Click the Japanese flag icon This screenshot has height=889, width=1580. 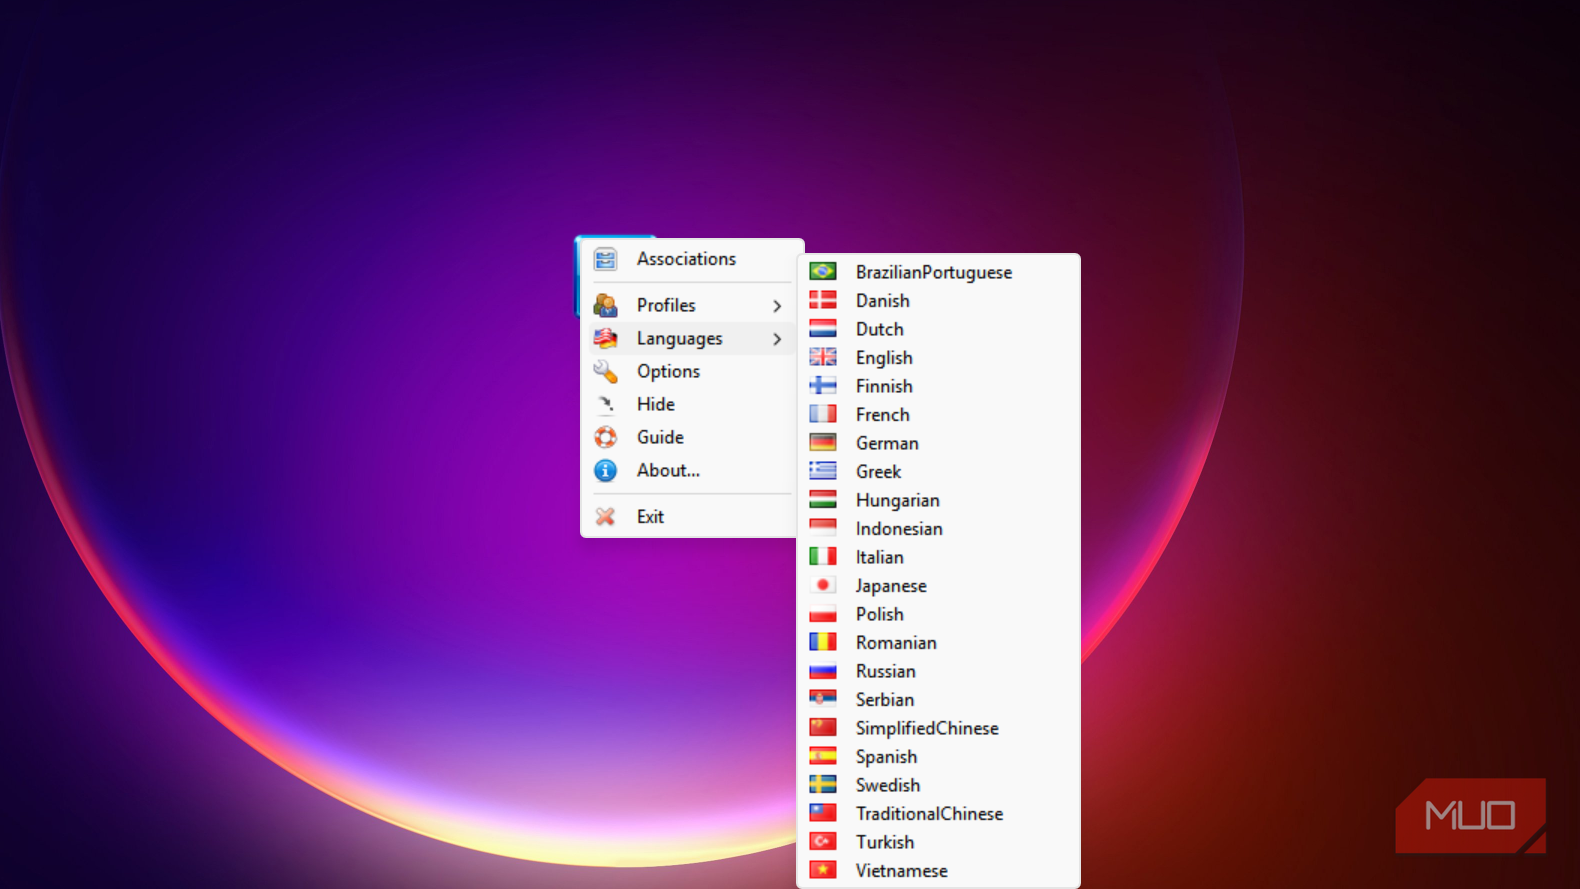(823, 585)
